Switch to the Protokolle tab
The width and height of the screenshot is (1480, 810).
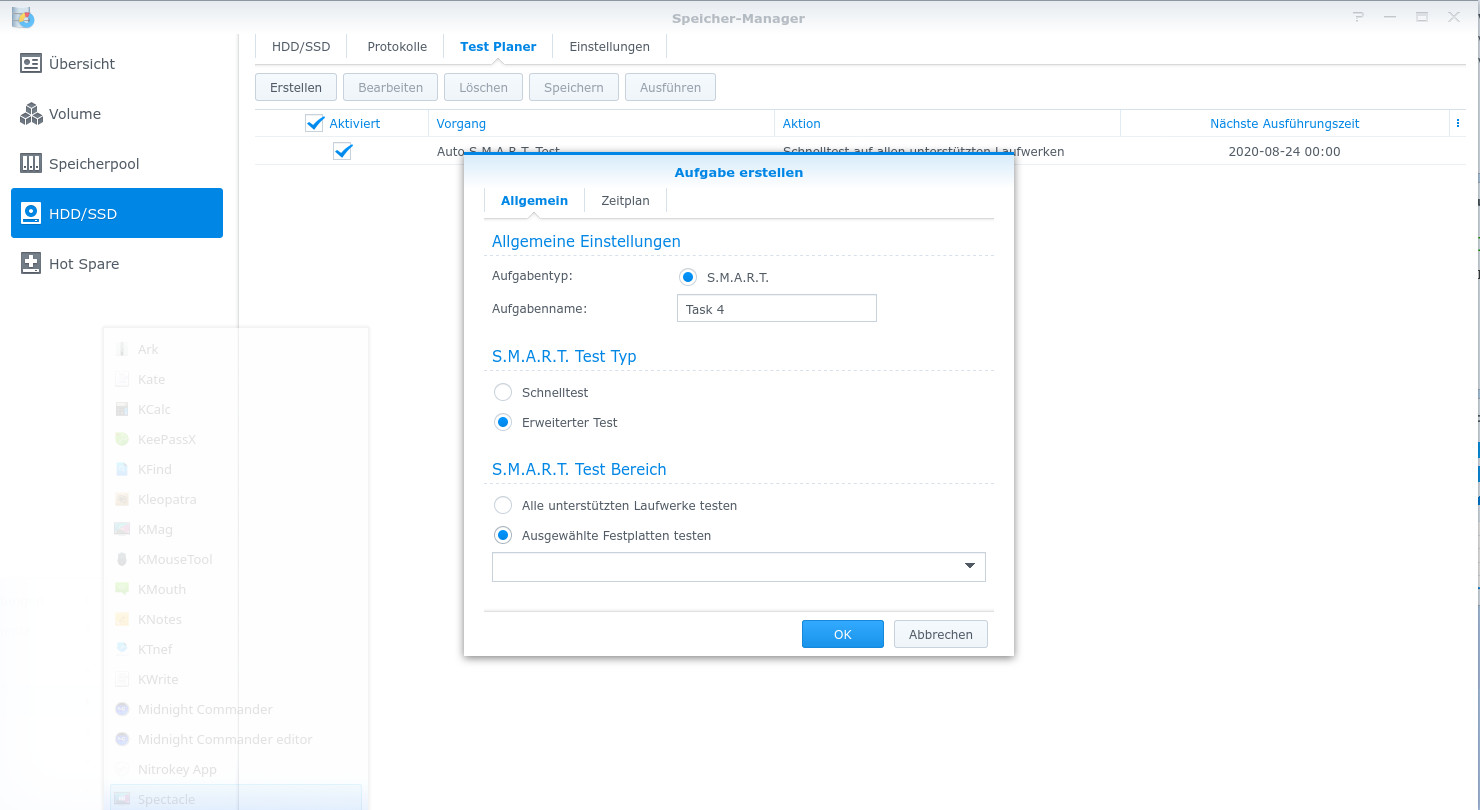397,47
